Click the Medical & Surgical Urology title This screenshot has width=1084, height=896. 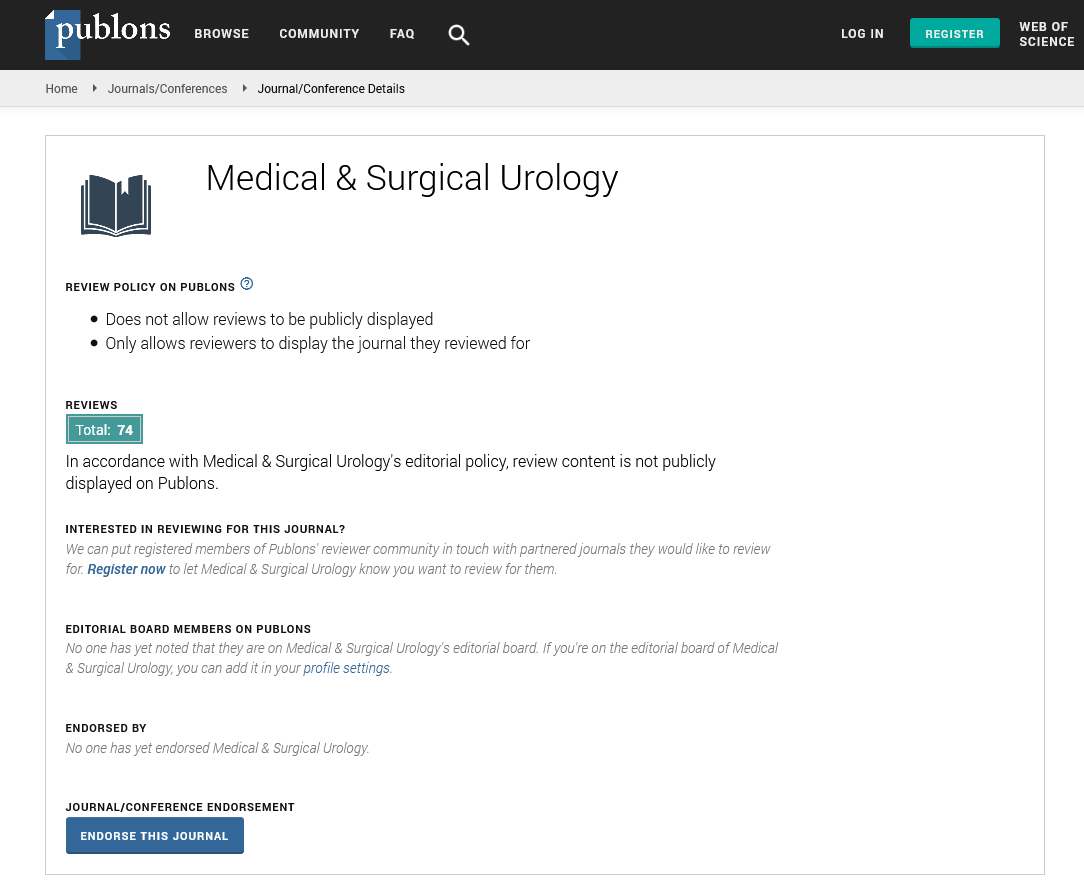[412, 178]
